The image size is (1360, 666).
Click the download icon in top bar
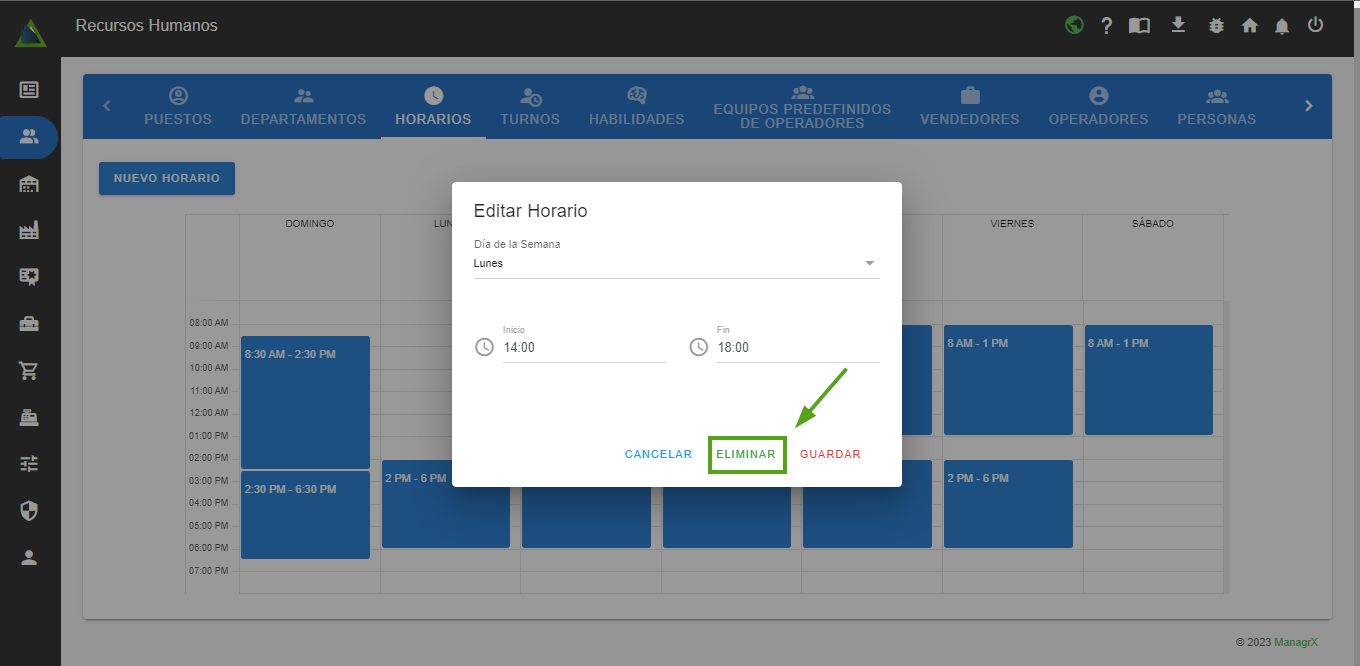tap(1178, 25)
